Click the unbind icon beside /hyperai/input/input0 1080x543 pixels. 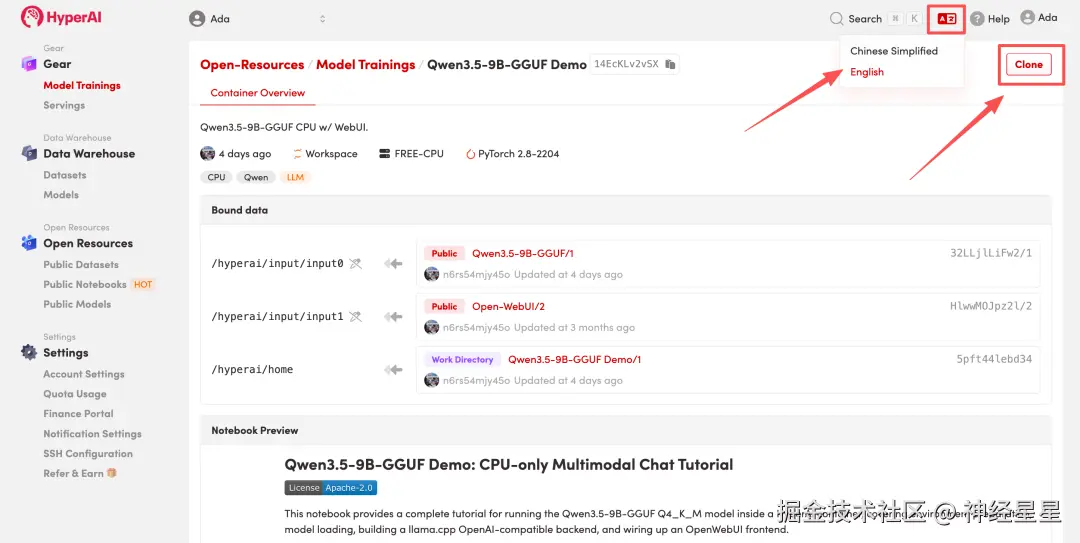(x=355, y=263)
